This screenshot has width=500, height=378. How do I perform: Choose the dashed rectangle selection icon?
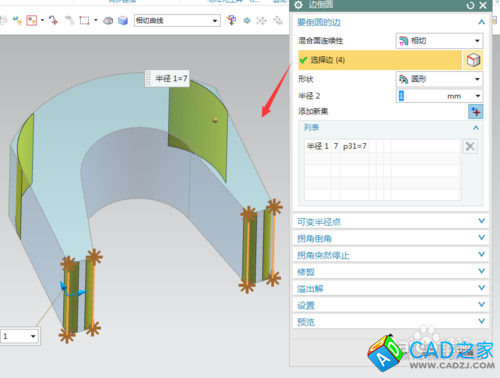click(x=84, y=21)
